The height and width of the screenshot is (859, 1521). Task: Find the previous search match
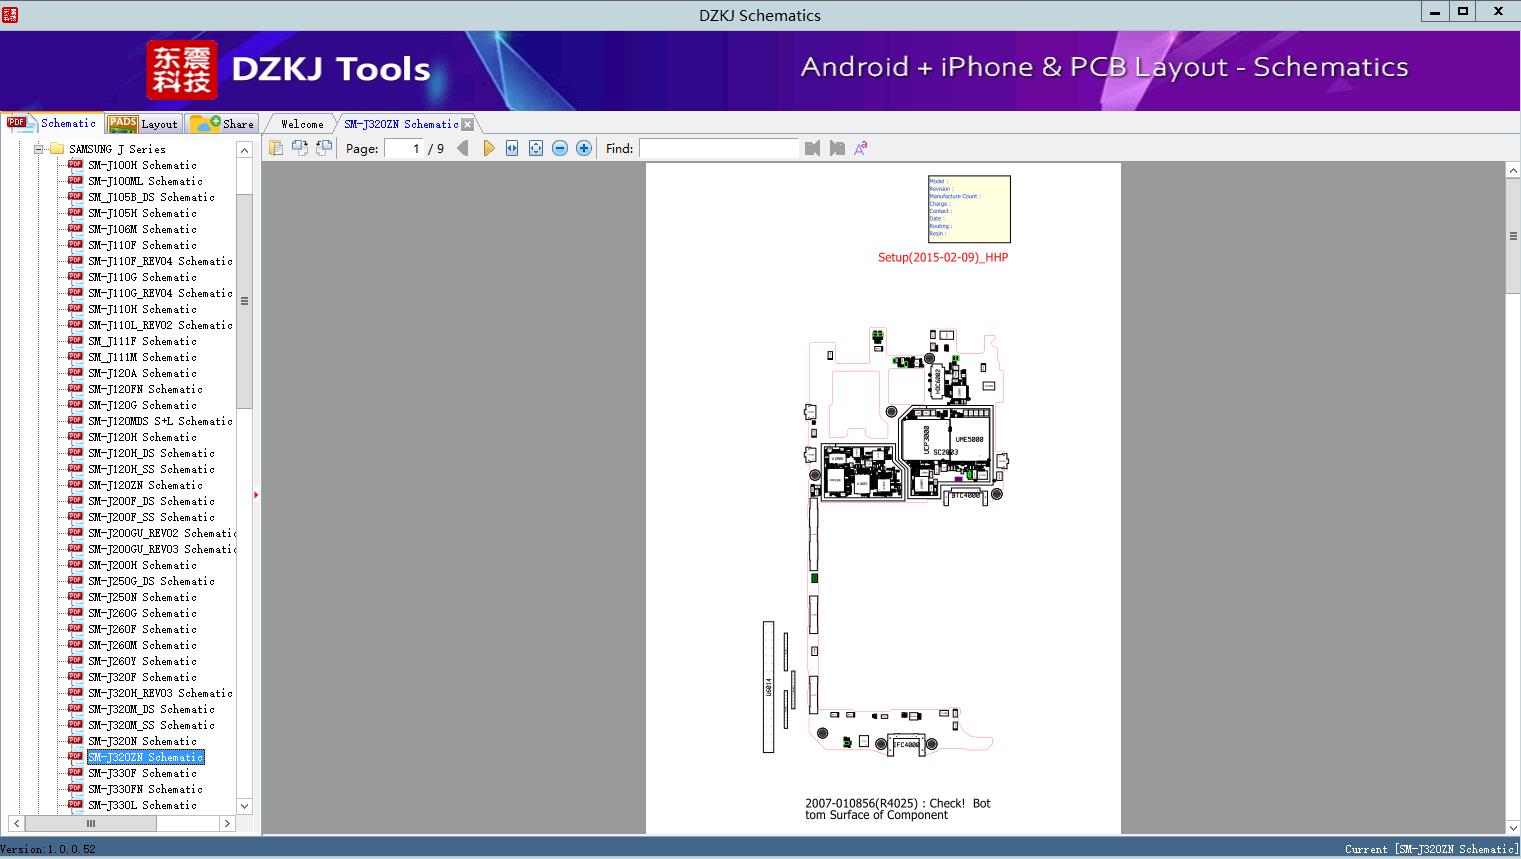812,148
